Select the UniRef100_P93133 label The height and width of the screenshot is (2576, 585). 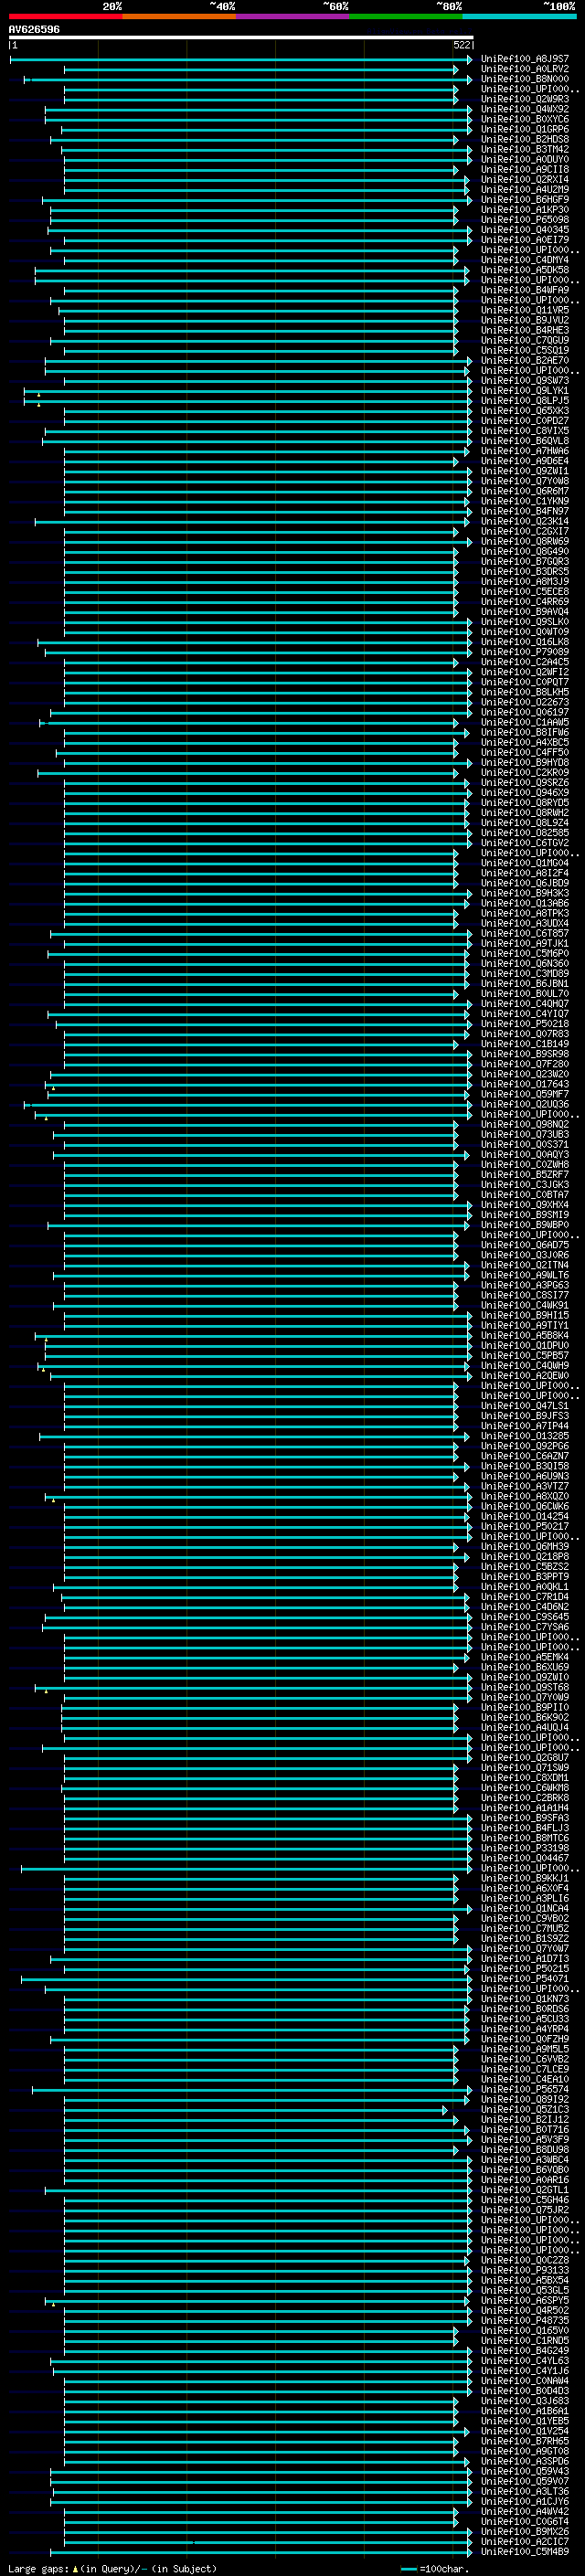(x=525, y=2270)
